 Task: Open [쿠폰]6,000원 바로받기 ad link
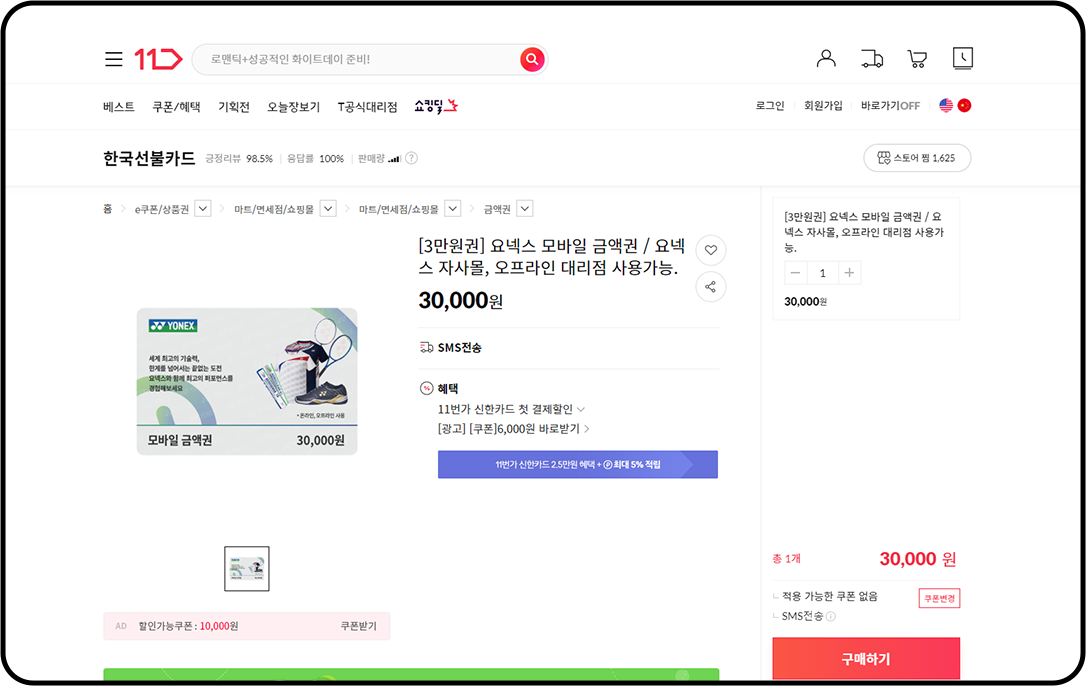(513, 429)
